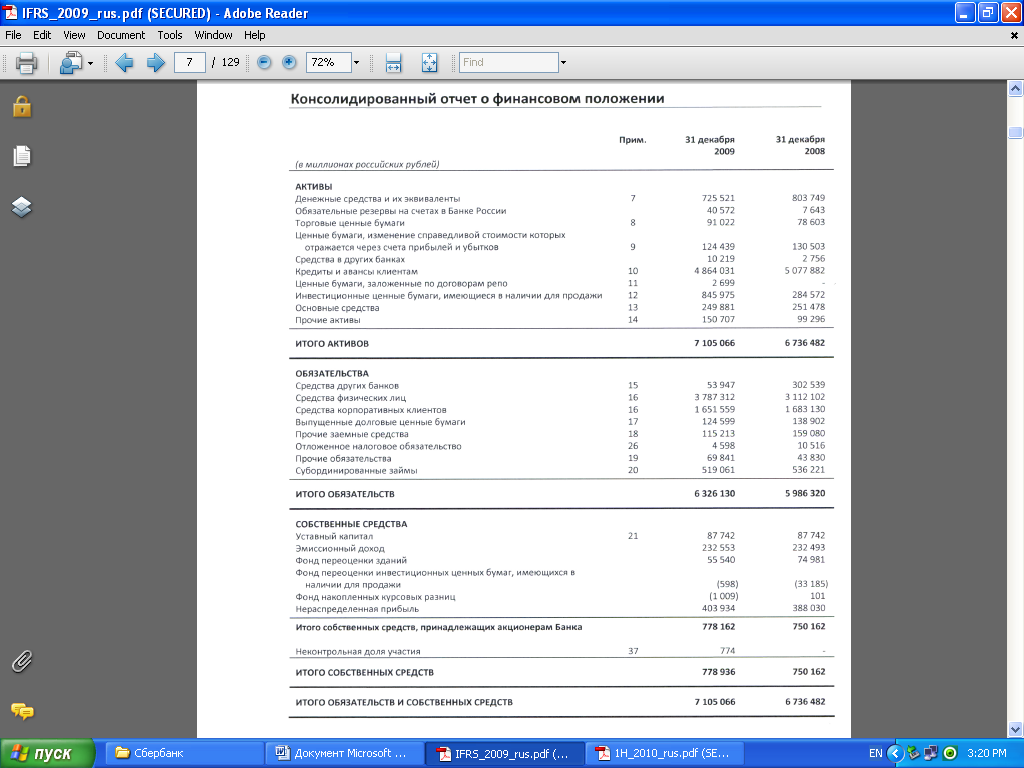
Task: Click the zoom percentage field 72%
Action: pos(328,62)
